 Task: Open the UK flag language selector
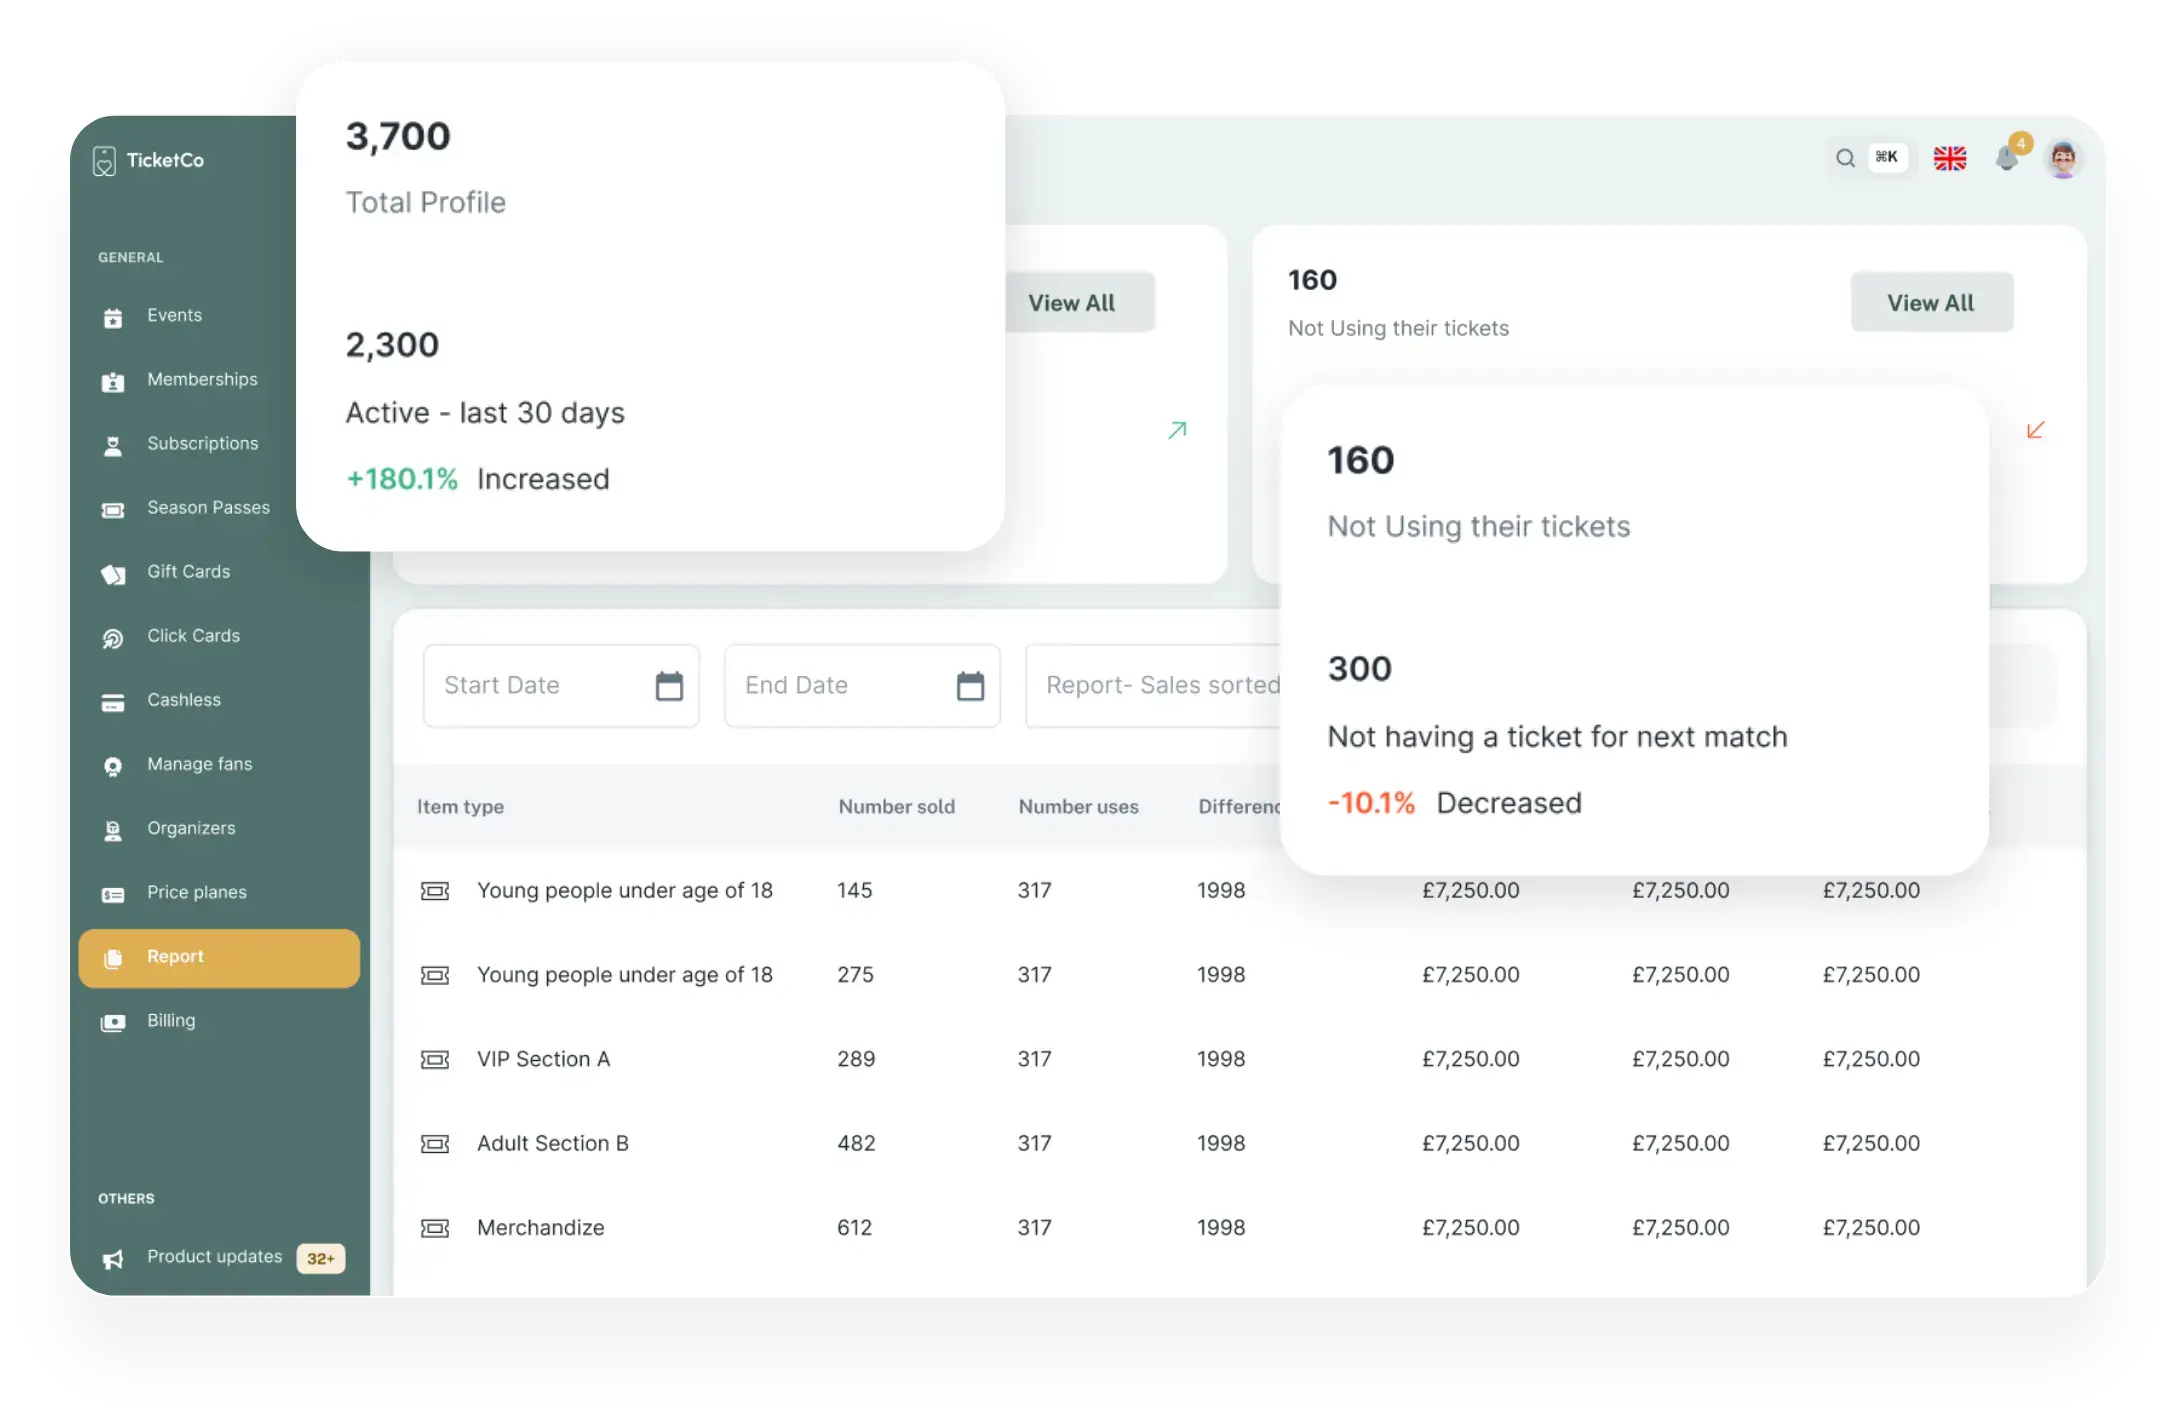(x=1949, y=158)
